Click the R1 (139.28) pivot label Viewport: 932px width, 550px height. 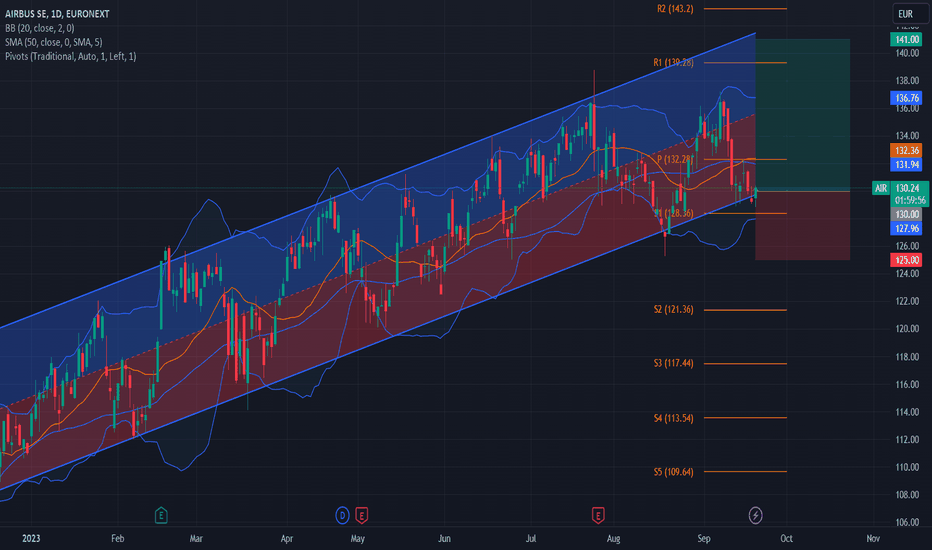673,62
